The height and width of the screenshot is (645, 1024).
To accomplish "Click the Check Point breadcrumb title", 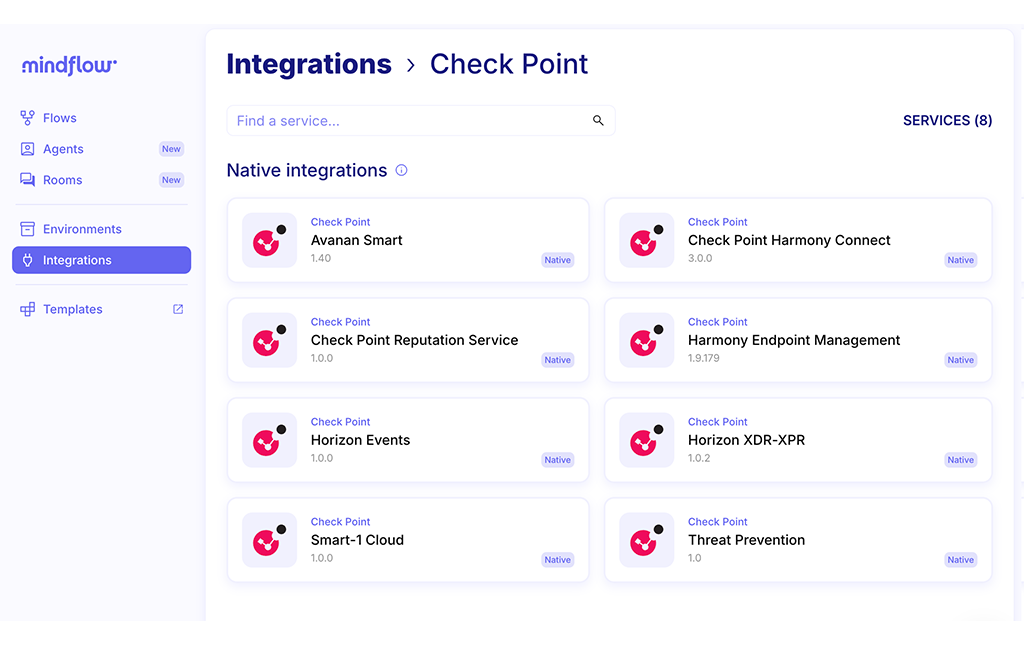I will [x=509, y=64].
